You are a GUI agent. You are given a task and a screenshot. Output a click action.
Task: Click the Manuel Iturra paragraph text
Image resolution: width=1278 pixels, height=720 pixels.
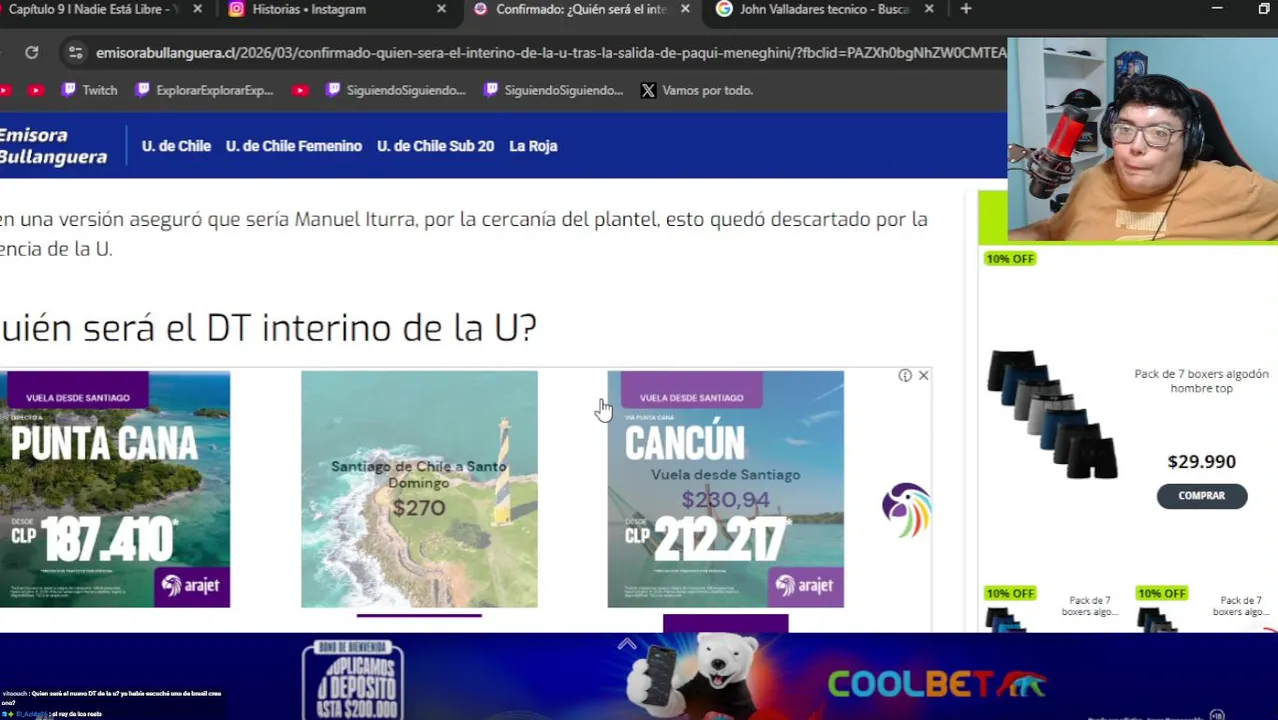coord(464,234)
